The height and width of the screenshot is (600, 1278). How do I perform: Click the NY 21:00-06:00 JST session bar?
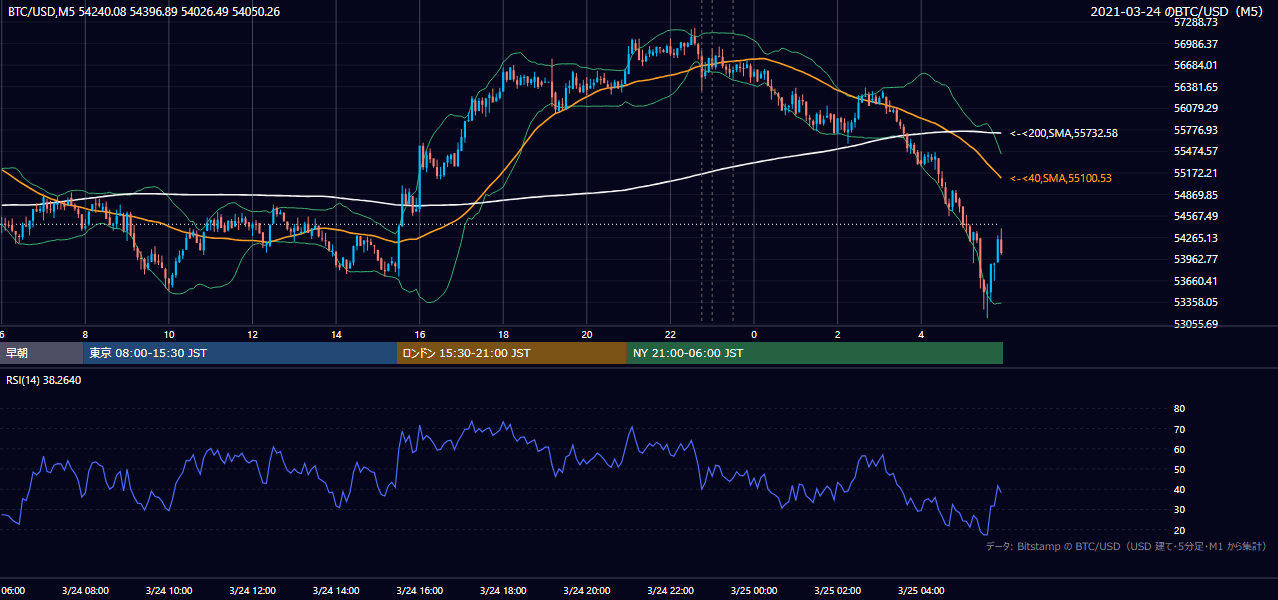pos(815,353)
